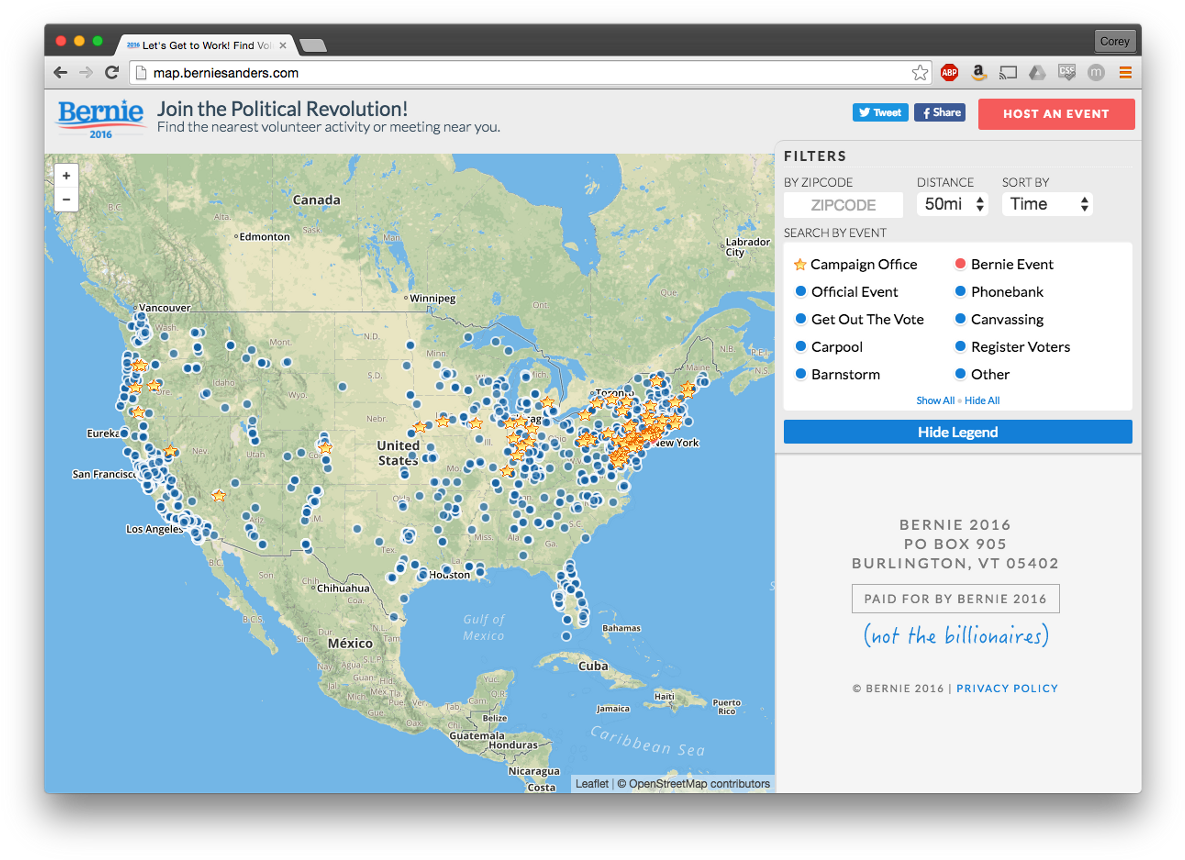The height and width of the screenshot is (860, 1185).
Task: Toggle the Register Voters filter
Action: (1013, 347)
